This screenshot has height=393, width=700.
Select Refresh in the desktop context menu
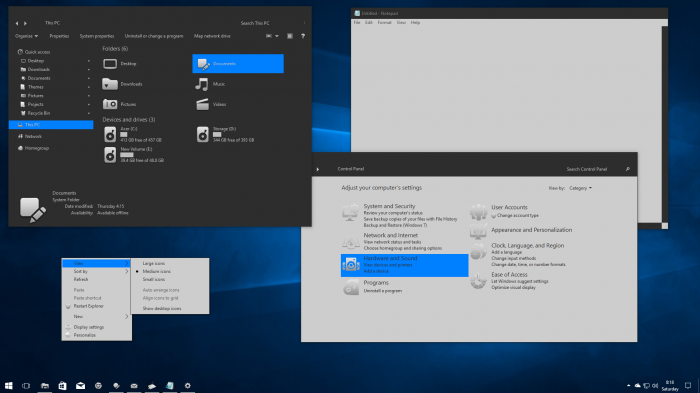coord(81,280)
